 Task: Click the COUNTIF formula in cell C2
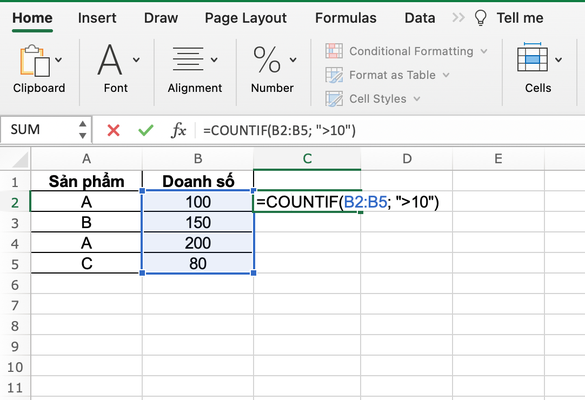click(348, 202)
